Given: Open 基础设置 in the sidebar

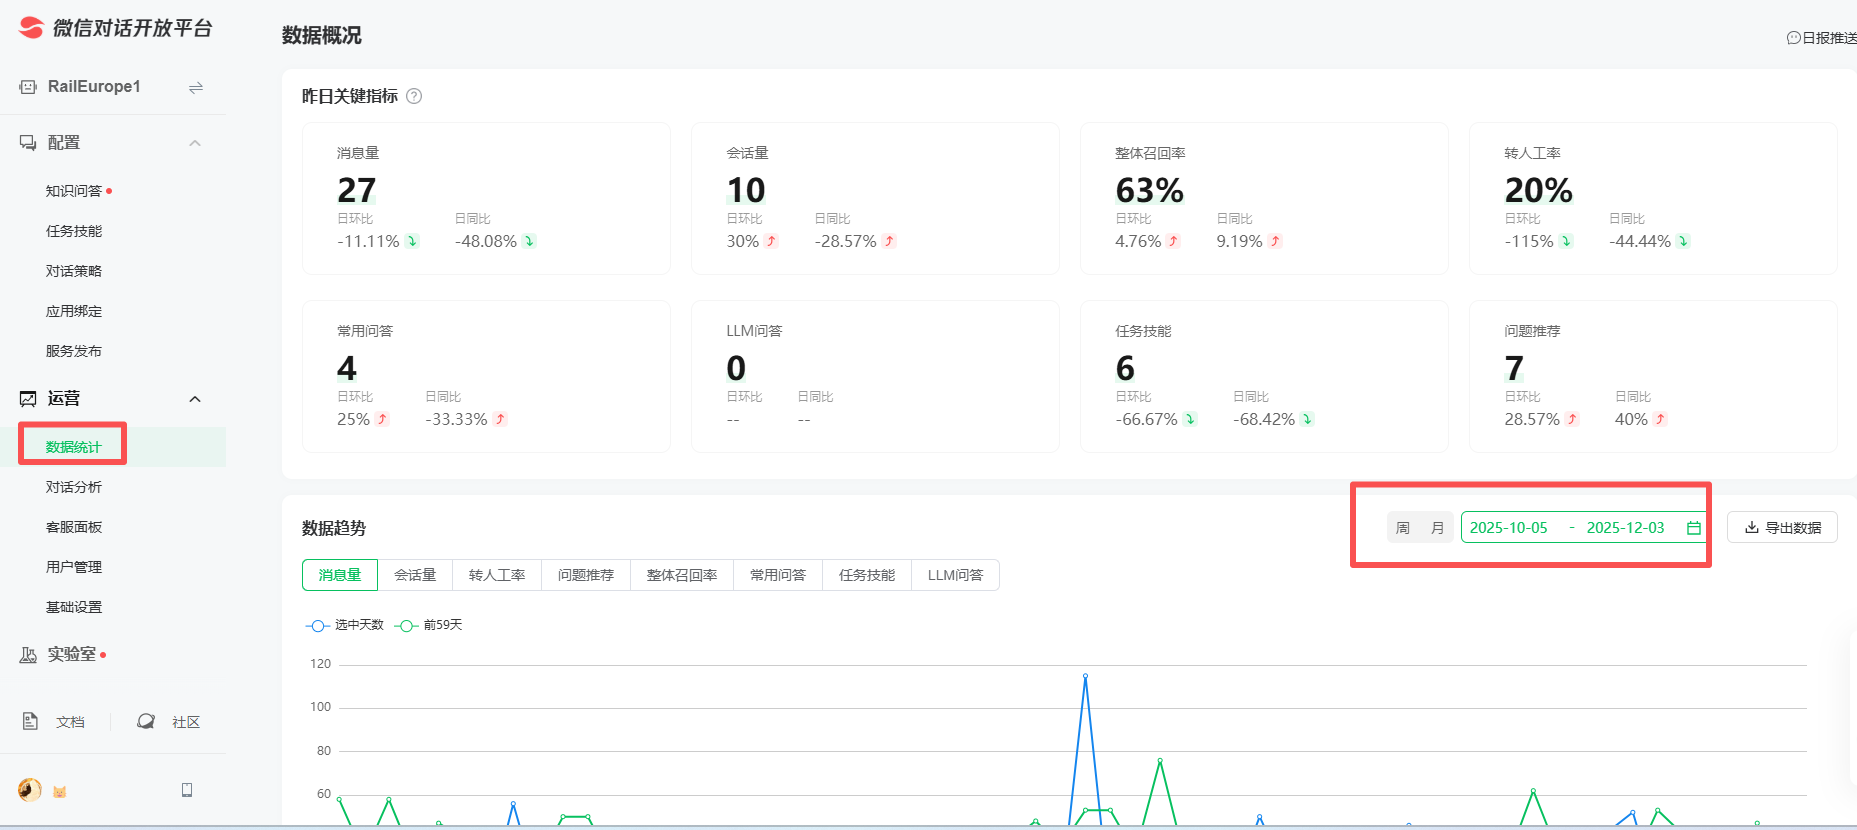Looking at the screenshot, I should (74, 607).
